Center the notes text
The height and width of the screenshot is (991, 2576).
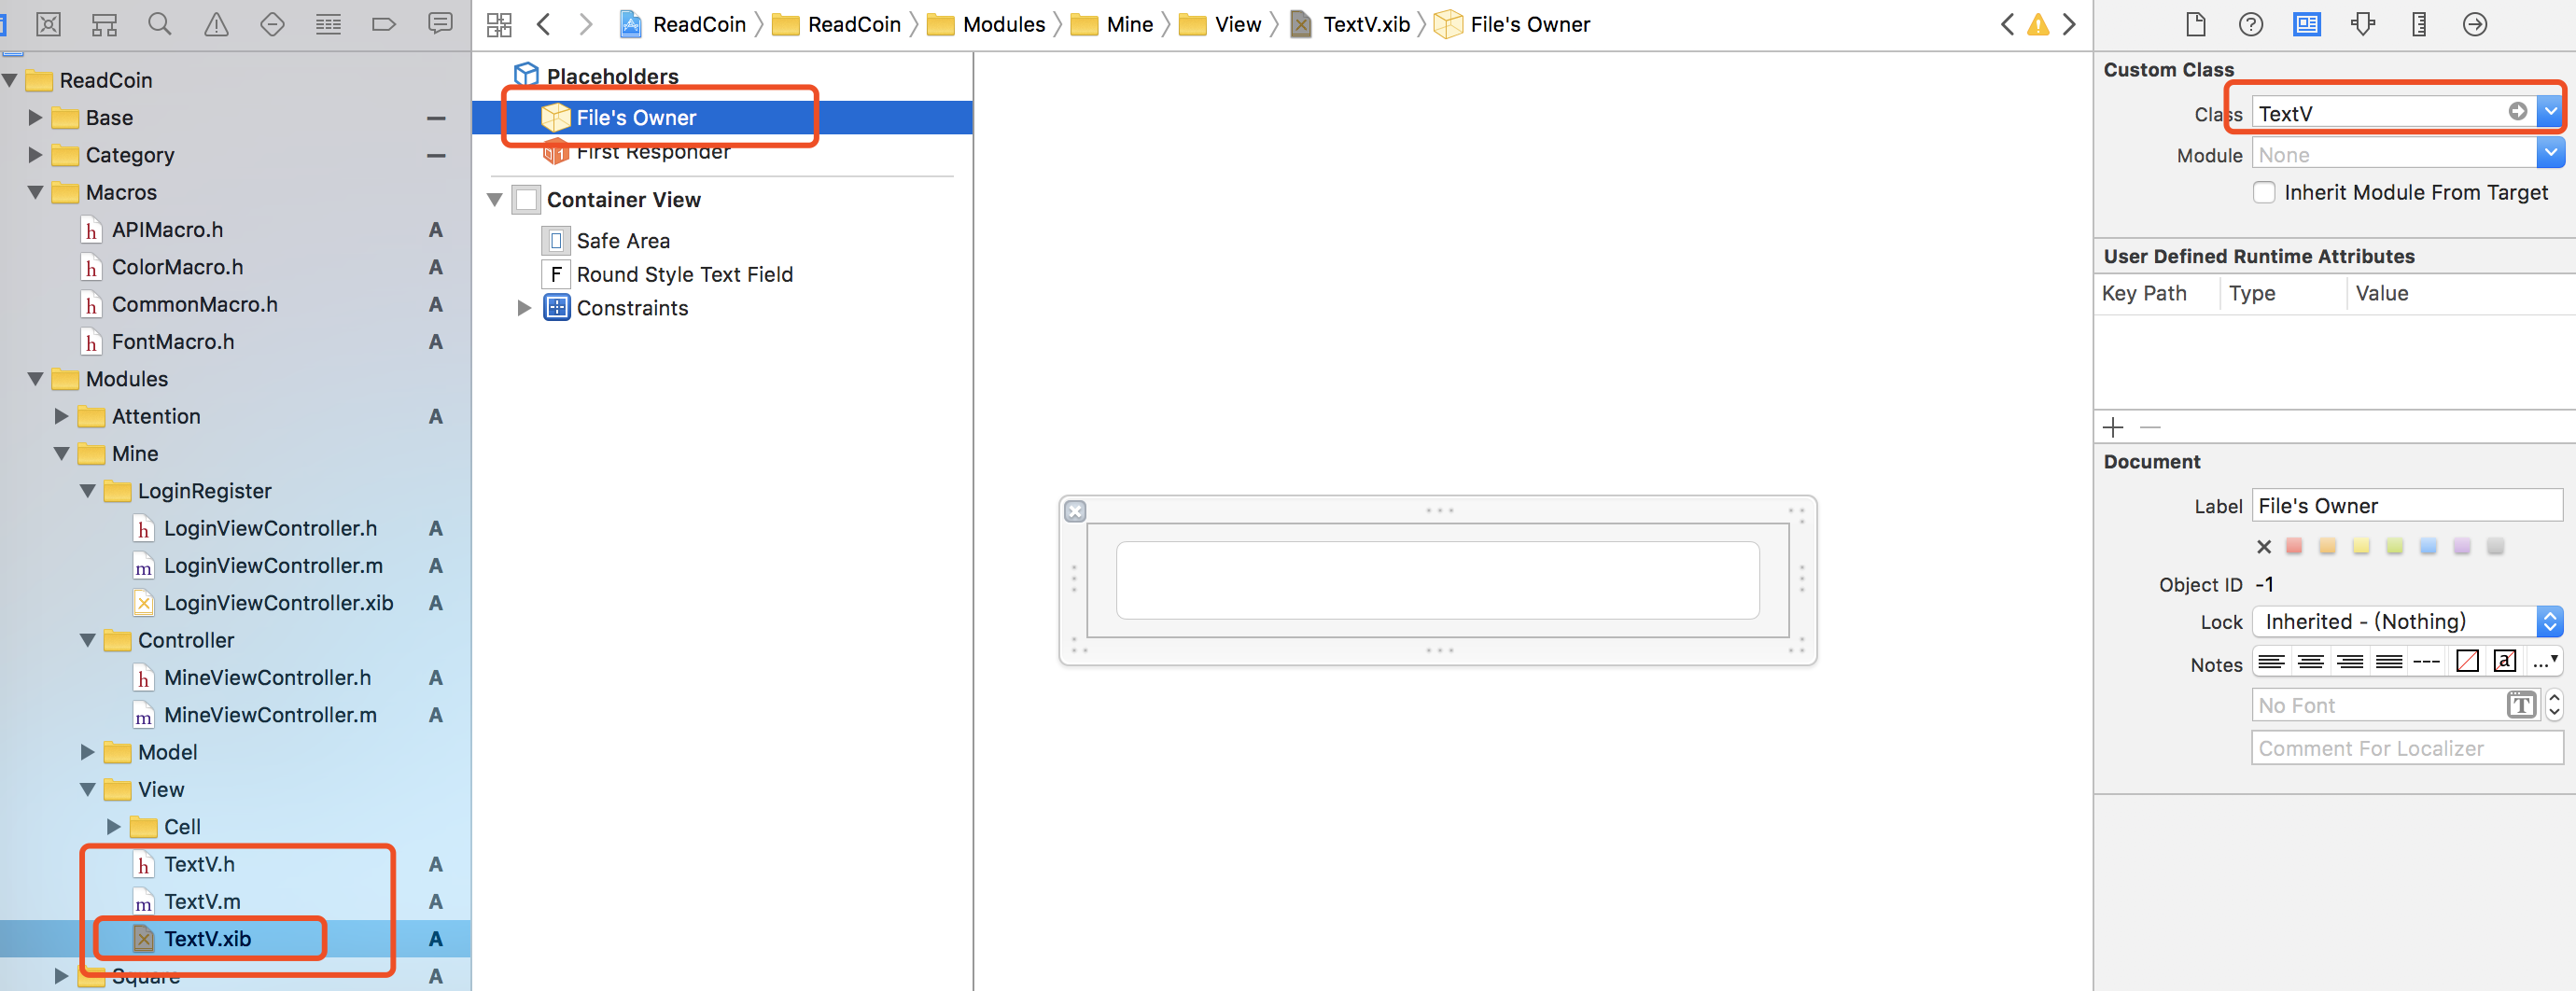pos(2311,662)
